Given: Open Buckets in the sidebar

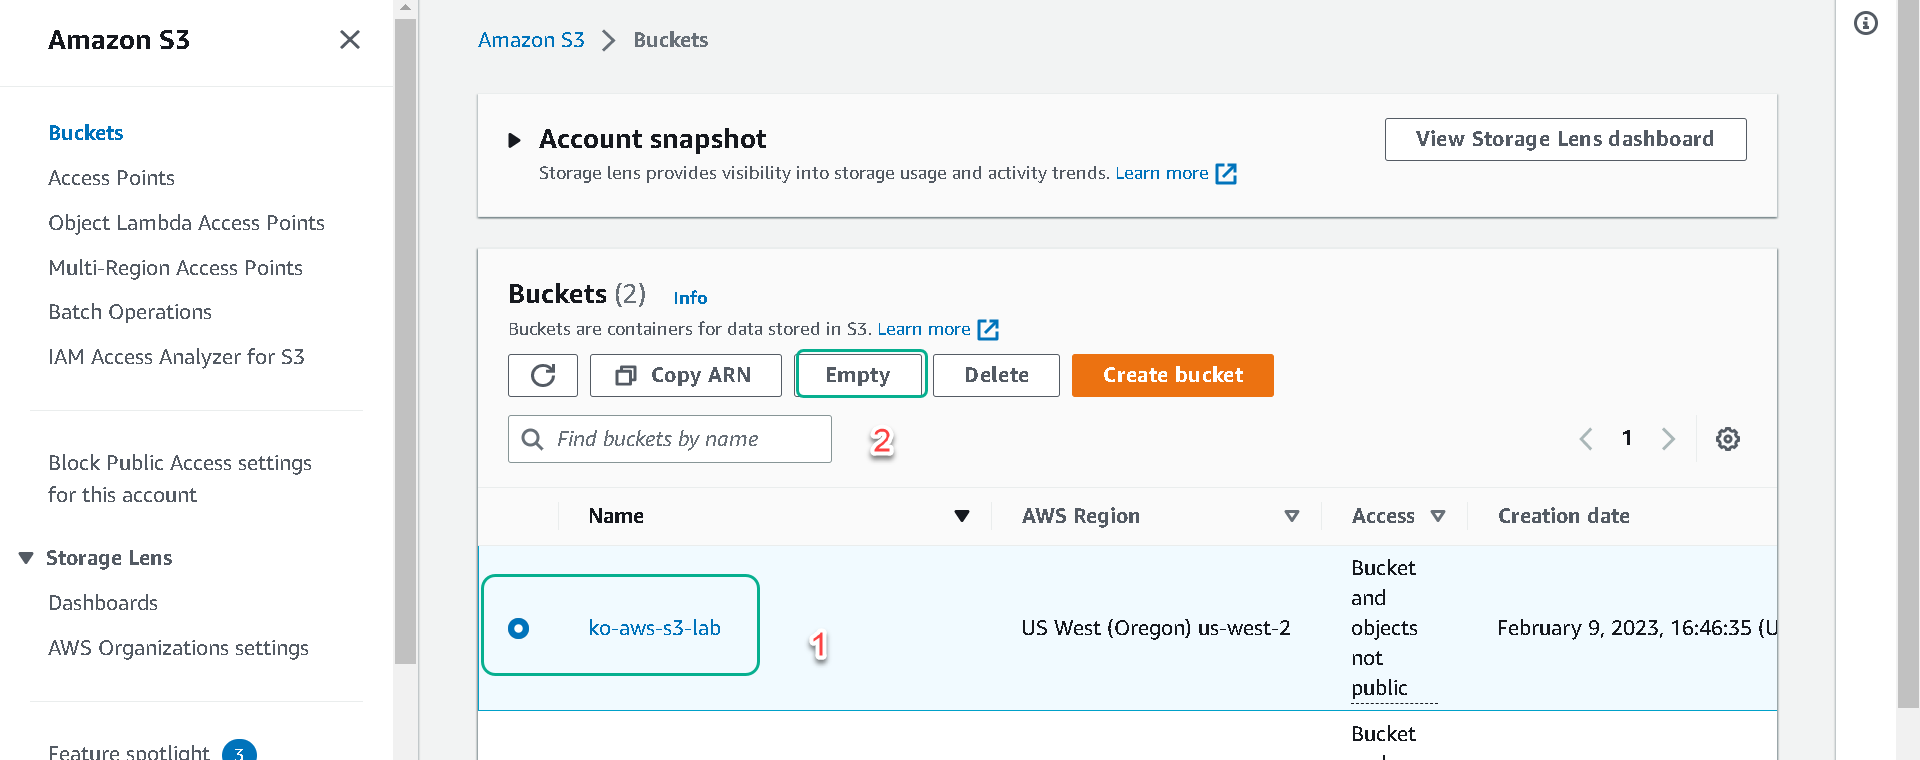Looking at the screenshot, I should tap(86, 133).
